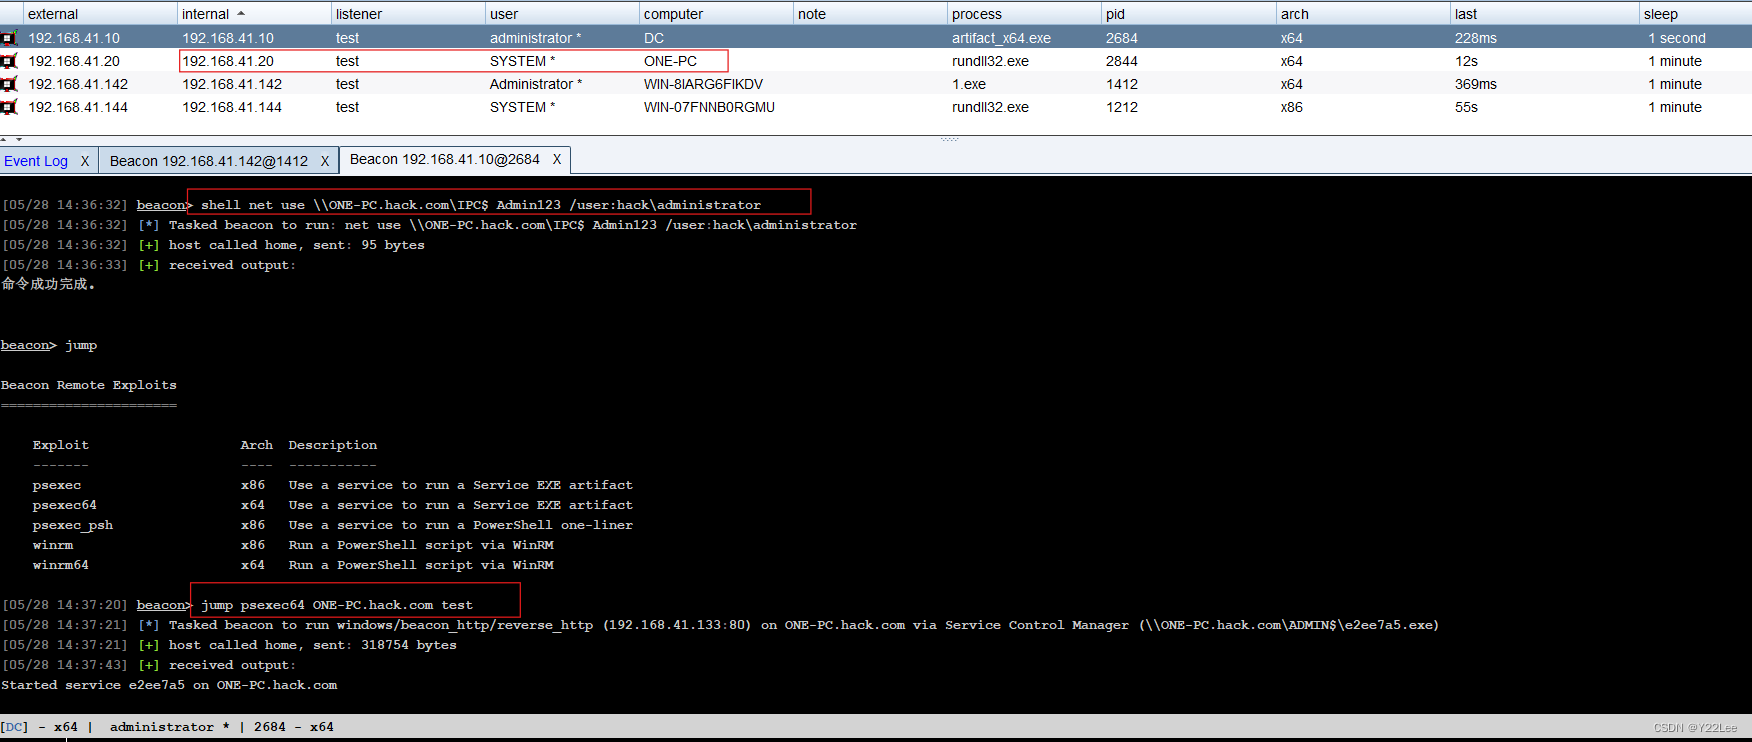
Task: Click 1.exe process cell
Action: coord(969,84)
